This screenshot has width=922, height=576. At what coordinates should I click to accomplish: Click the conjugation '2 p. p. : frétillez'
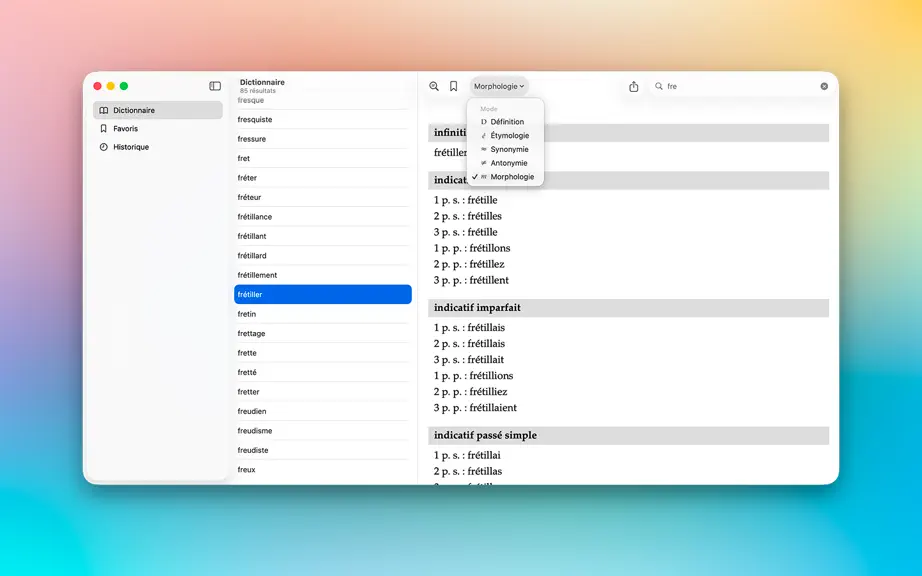pos(469,264)
